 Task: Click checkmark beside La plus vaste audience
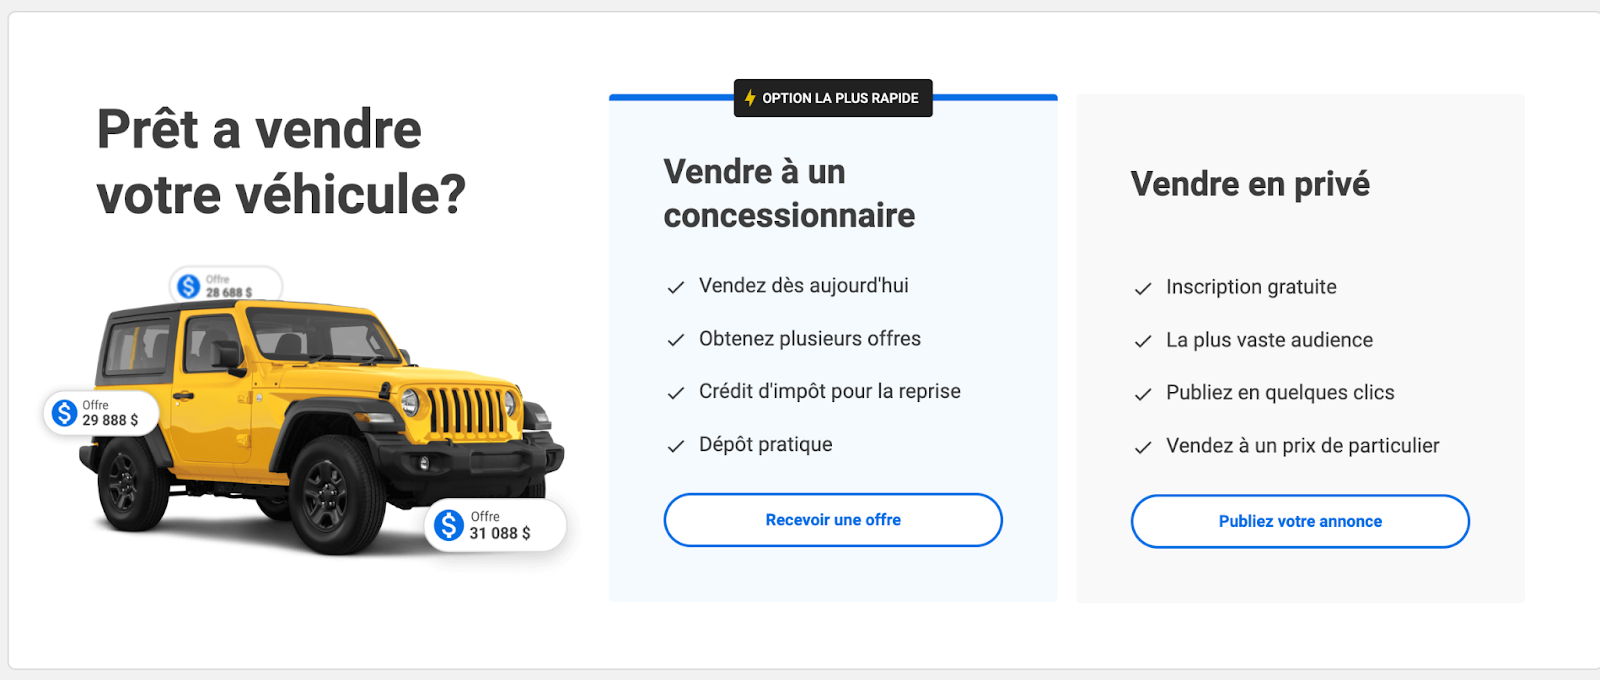pos(1143,341)
